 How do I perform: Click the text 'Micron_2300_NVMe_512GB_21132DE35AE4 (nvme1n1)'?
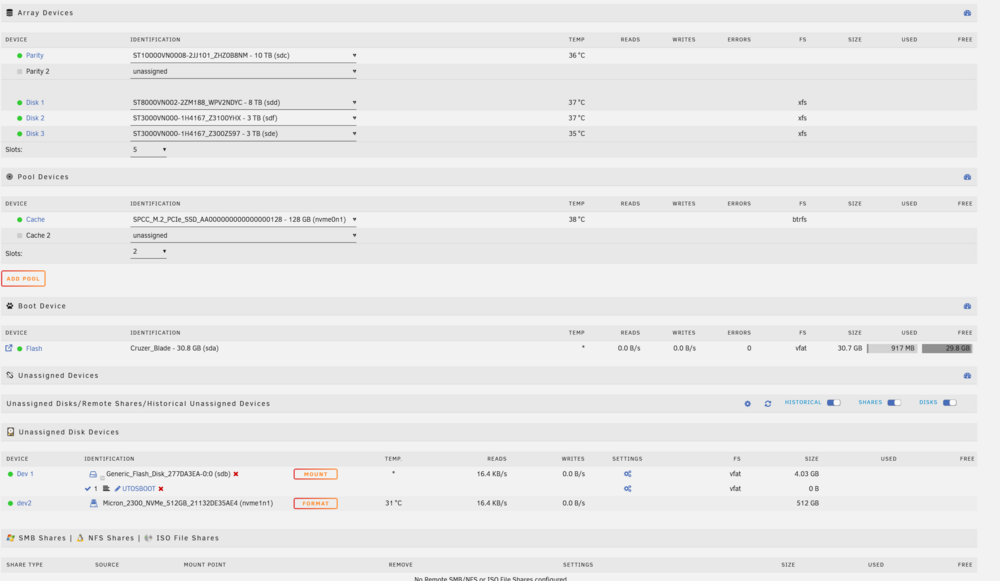[x=188, y=503]
